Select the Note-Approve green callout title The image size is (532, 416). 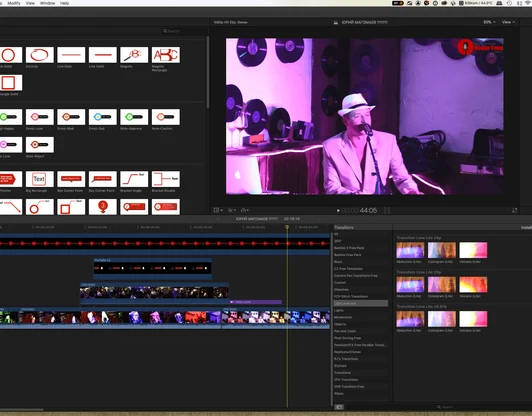click(x=134, y=117)
